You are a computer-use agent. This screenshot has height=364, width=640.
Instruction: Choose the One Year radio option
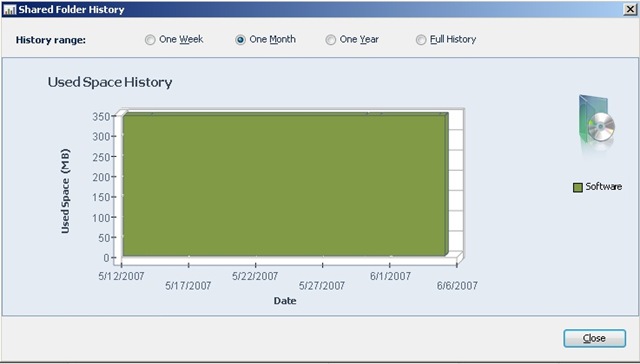click(x=331, y=40)
